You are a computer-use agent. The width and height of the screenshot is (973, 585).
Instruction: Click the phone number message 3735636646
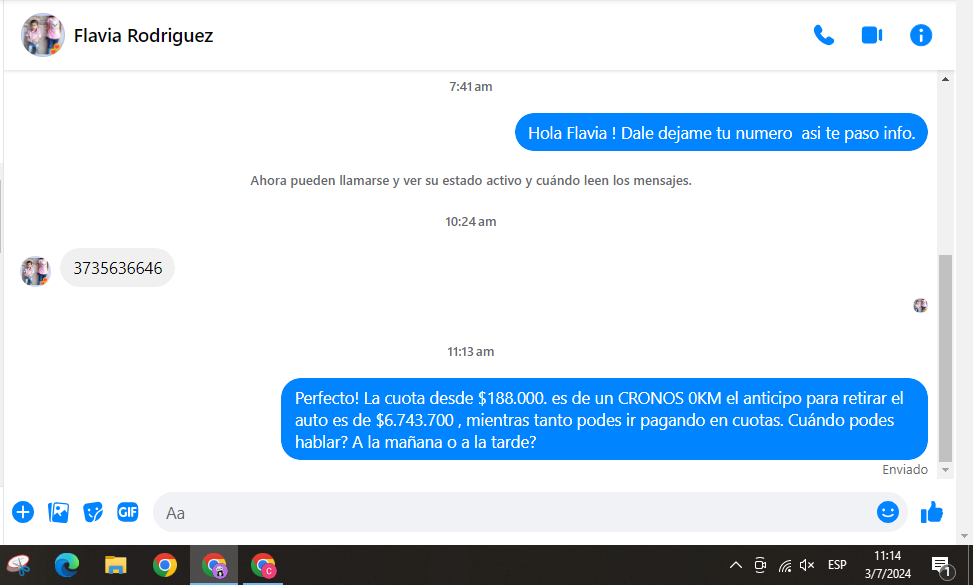point(118,268)
